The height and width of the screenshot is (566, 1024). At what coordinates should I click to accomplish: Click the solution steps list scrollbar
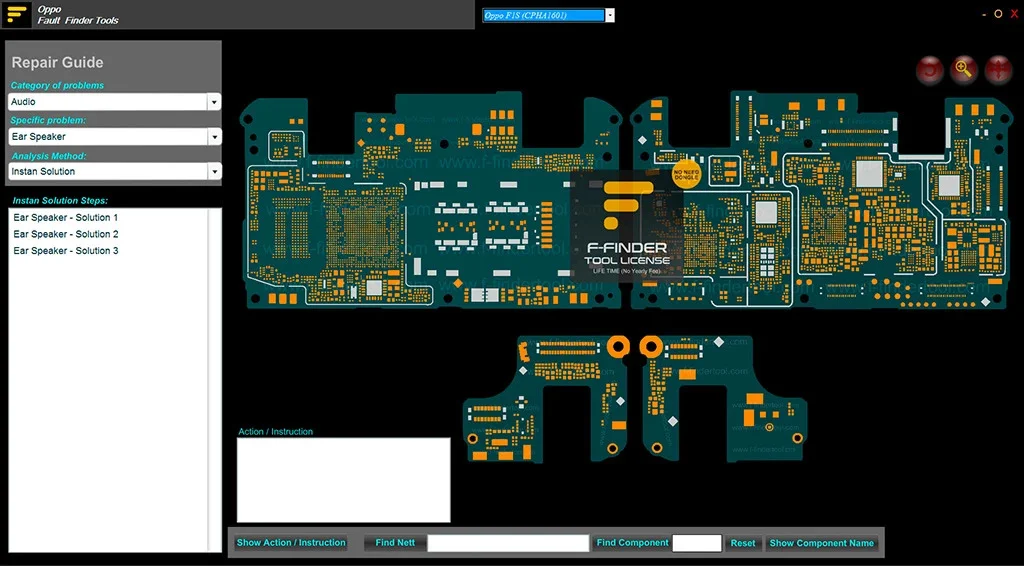[x=214, y=380]
